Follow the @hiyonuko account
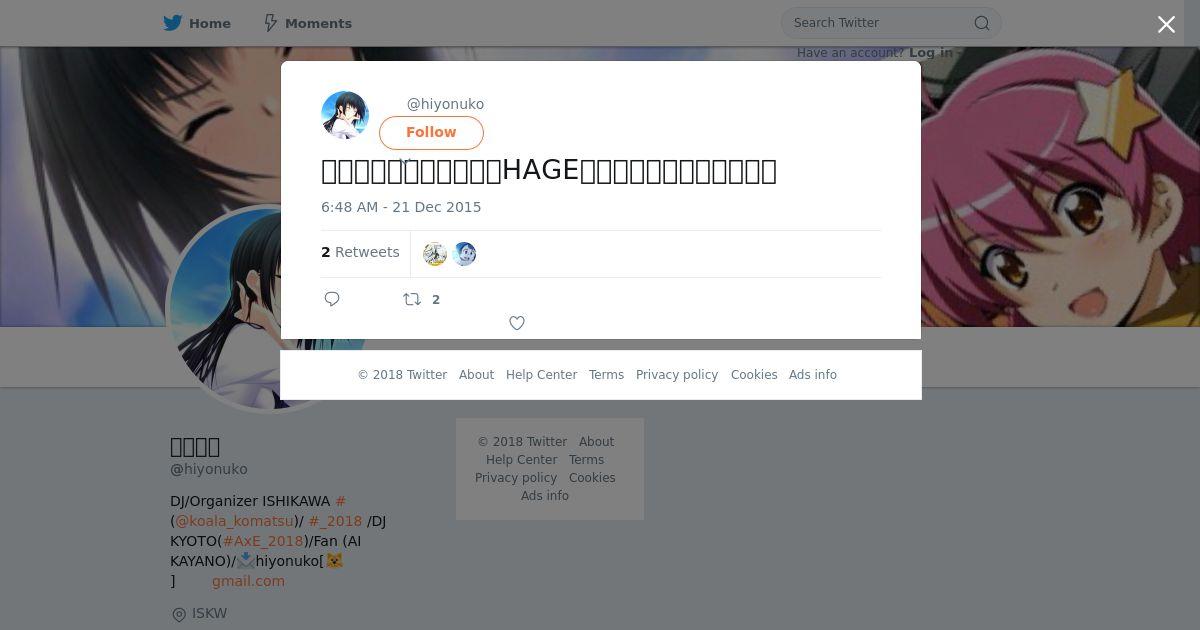Viewport: 1200px width, 630px height. click(x=431, y=132)
